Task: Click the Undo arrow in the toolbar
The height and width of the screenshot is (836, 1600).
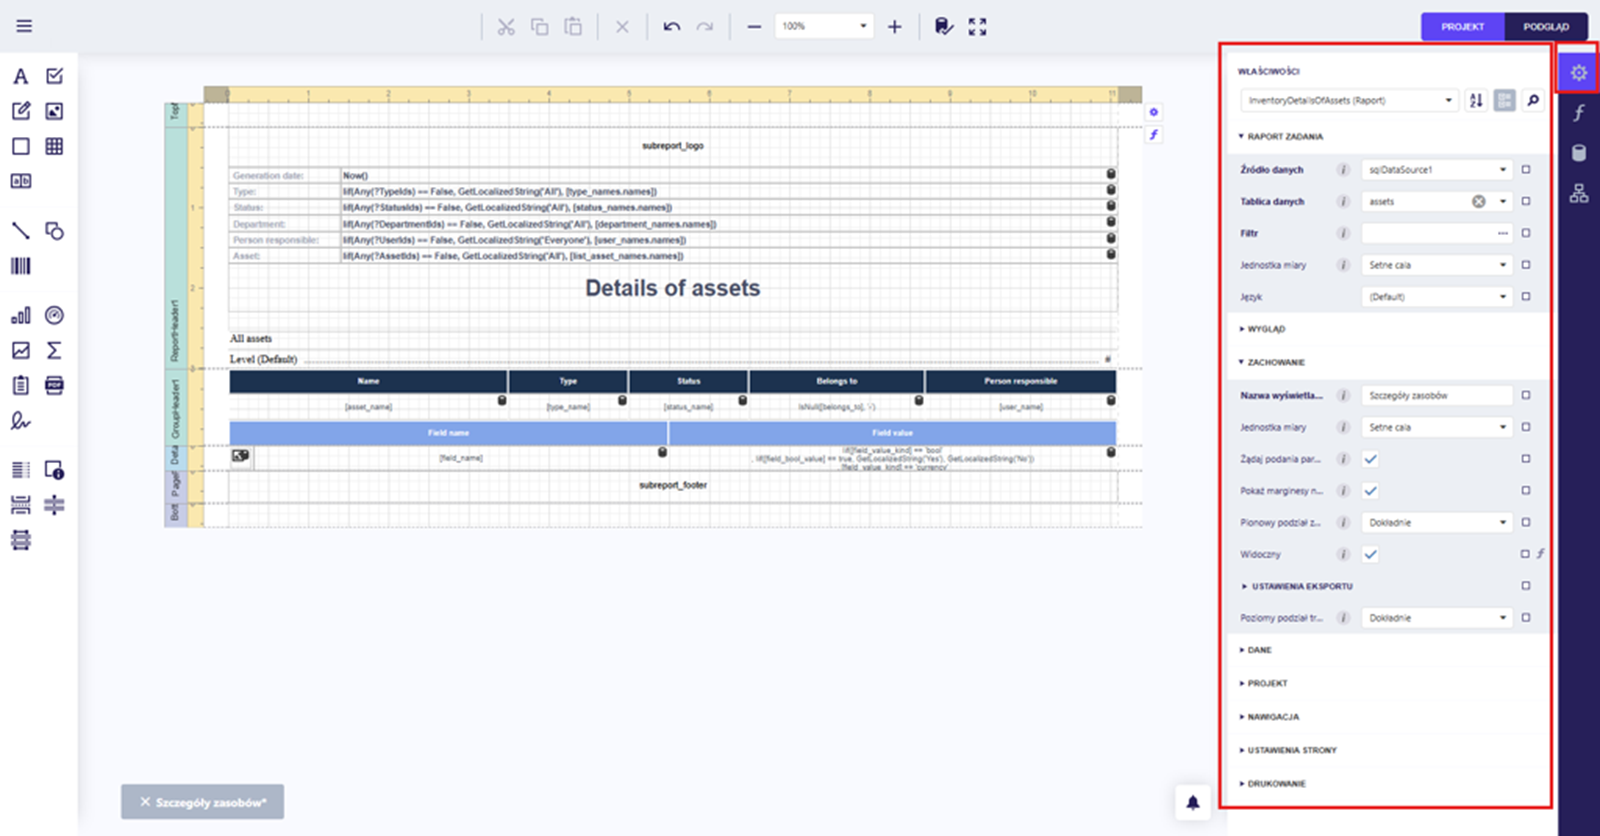Action: tap(671, 27)
